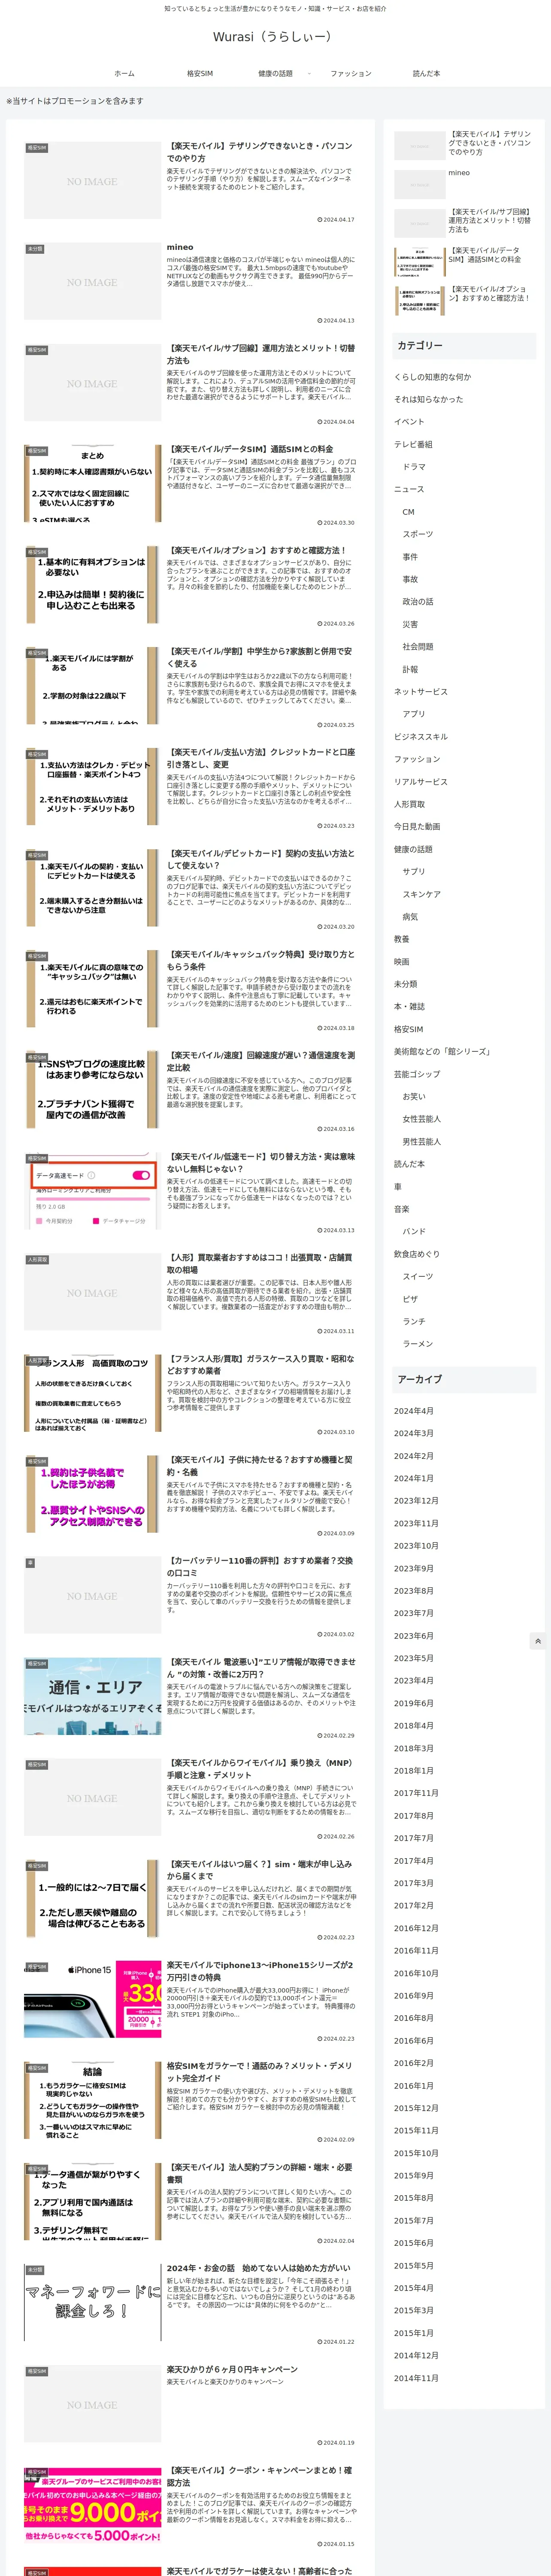Open article 楽天モバイルからワイモバイル 乗り換え
Screen dimensions: 551x2576
[x=260, y=1768]
